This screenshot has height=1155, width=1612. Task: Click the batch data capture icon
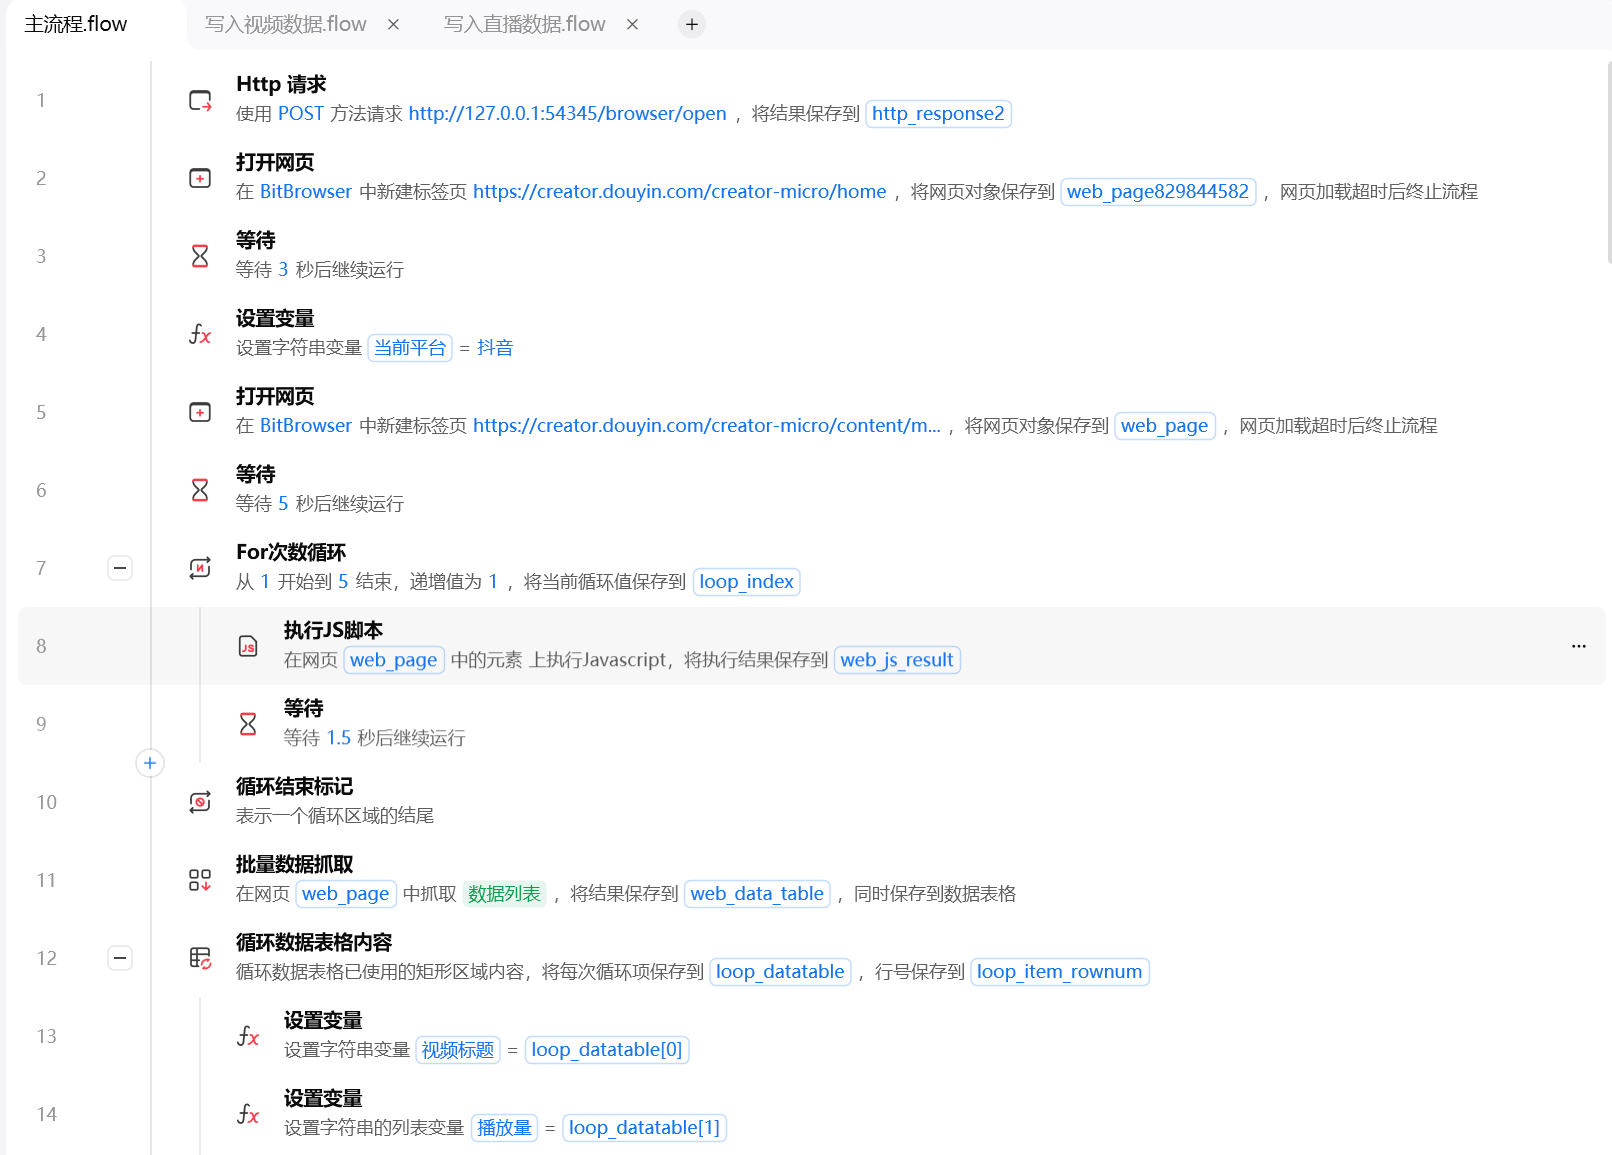(200, 880)
